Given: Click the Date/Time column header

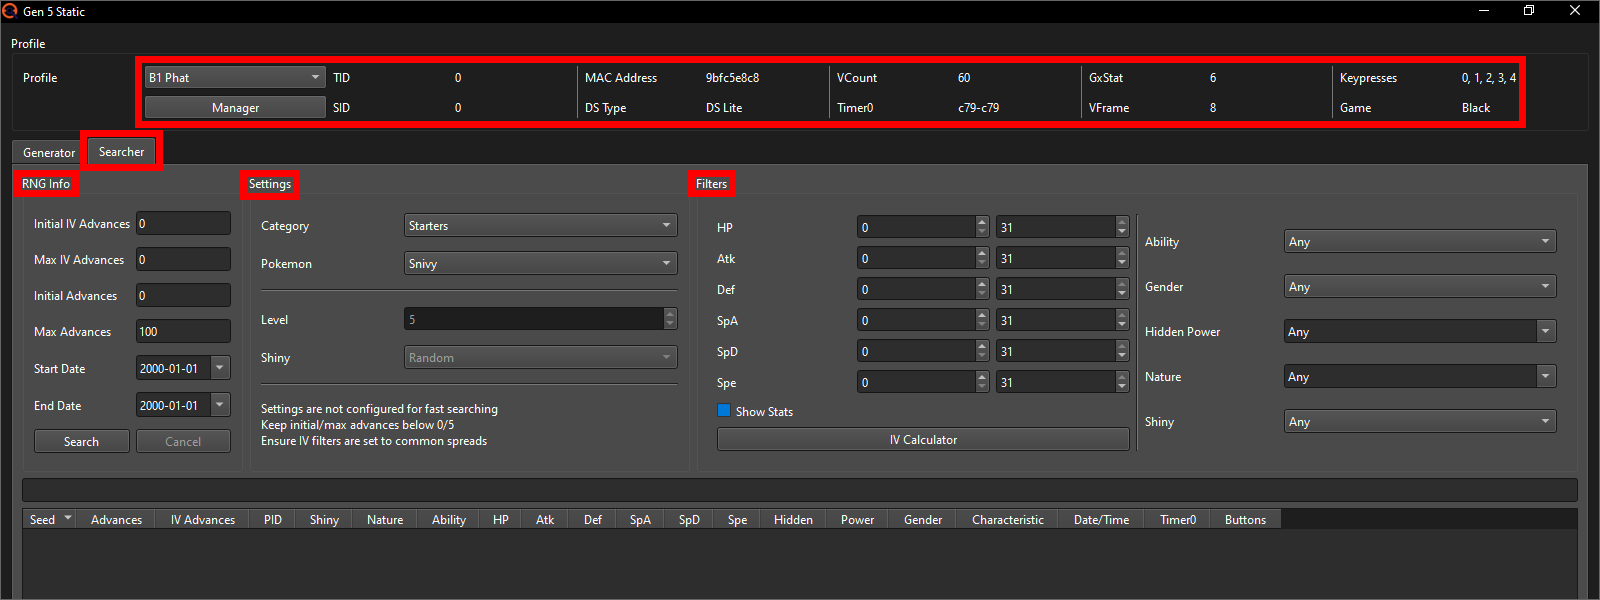Looking at the screenshot, I should tap(1101, 519).
